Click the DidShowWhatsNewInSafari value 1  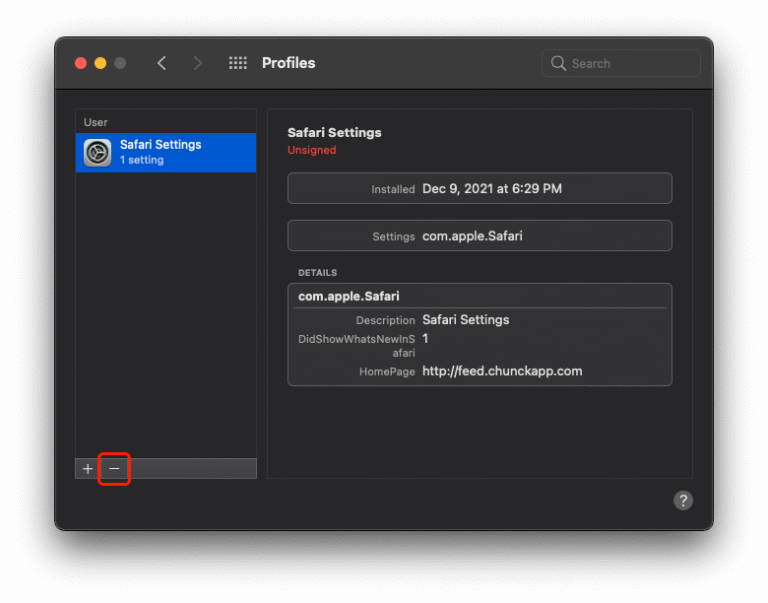(x=425, y=338)
